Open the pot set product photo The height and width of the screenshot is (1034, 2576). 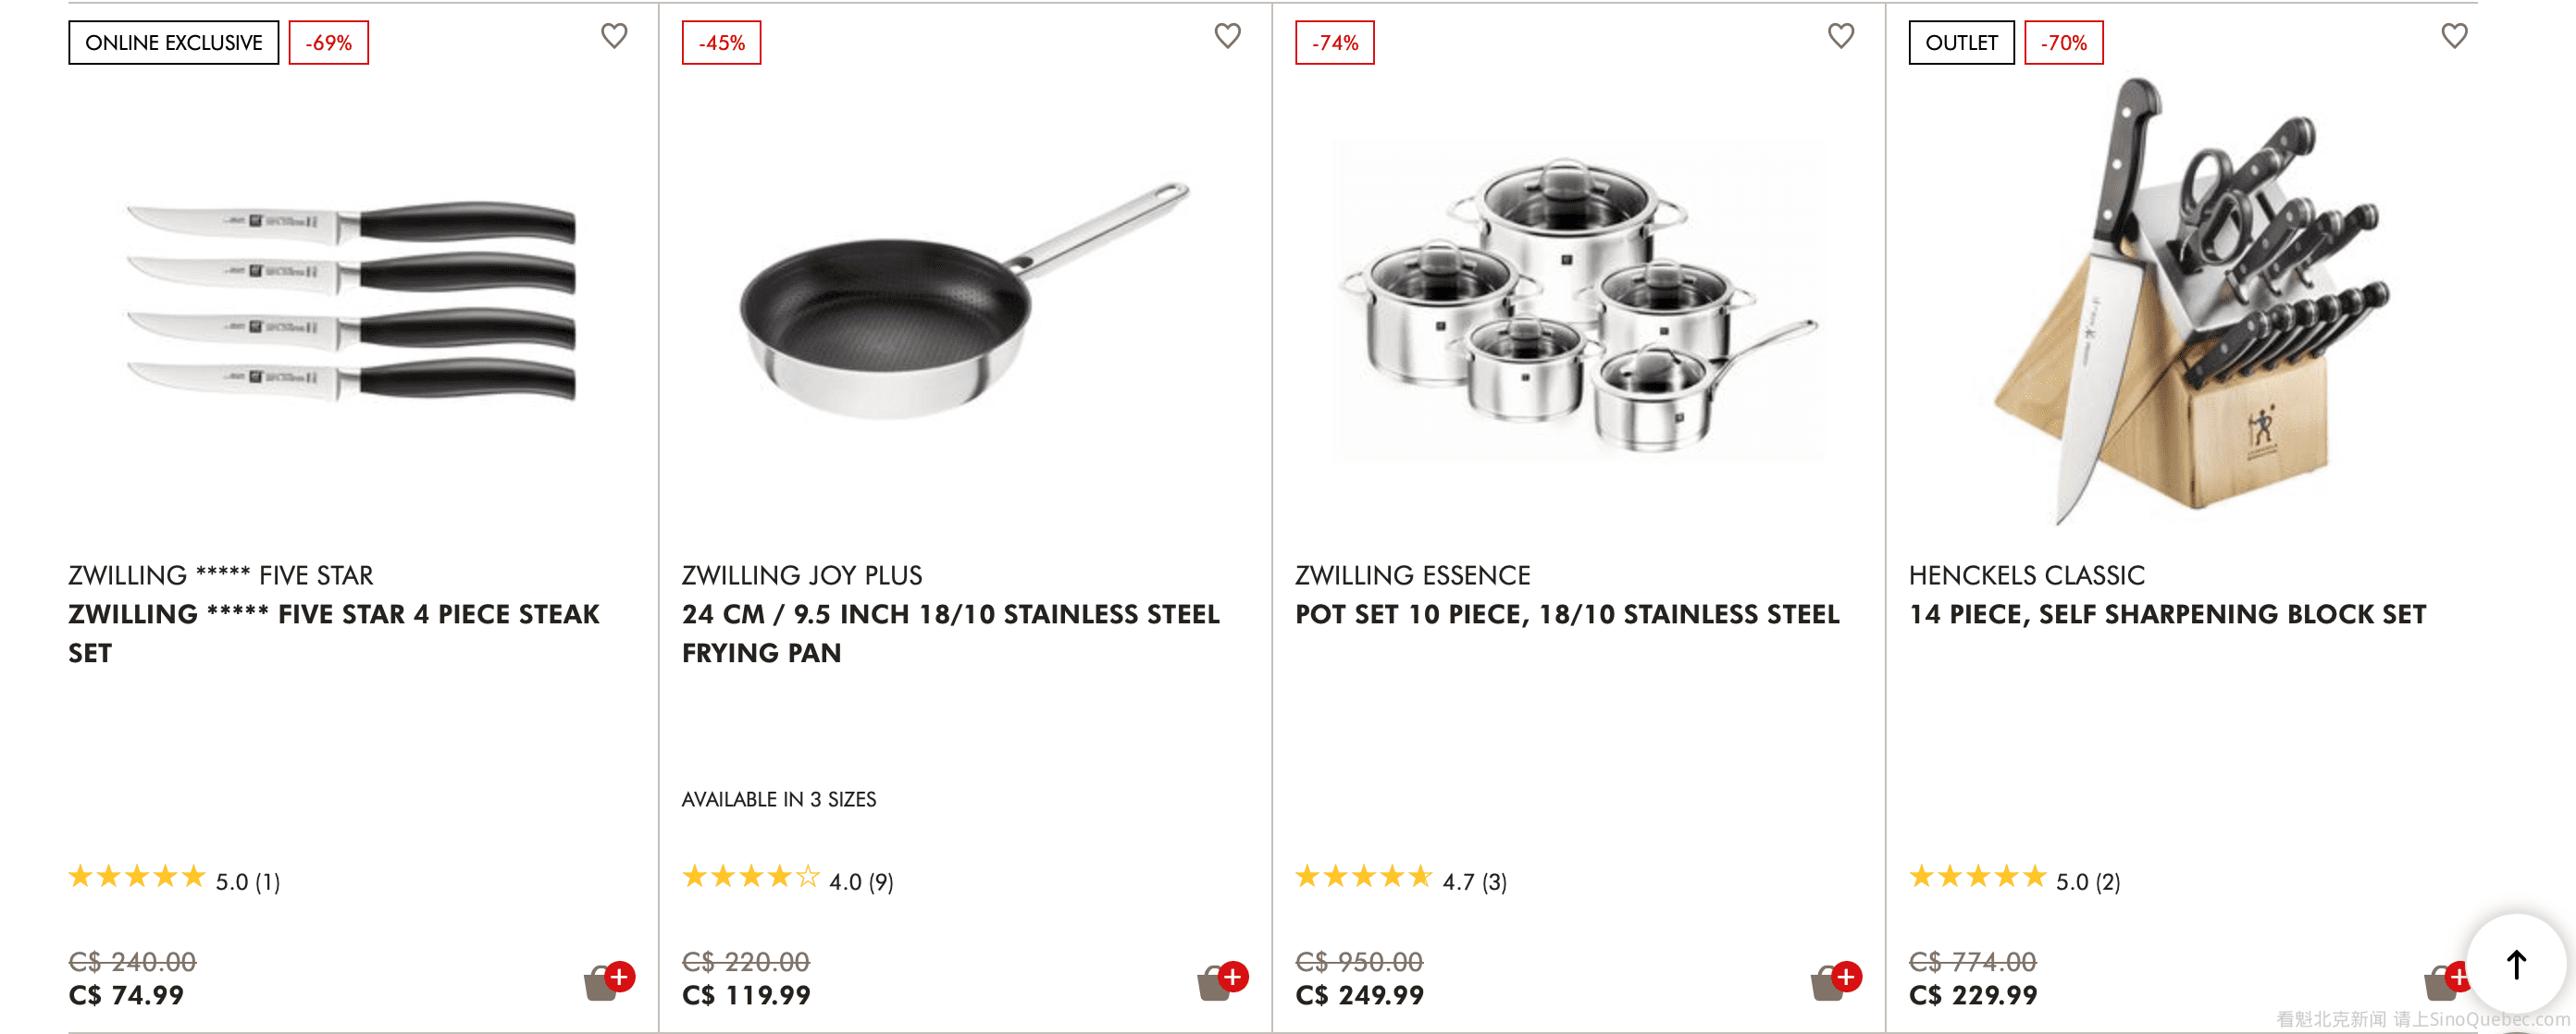click(x=1576, y=300)
